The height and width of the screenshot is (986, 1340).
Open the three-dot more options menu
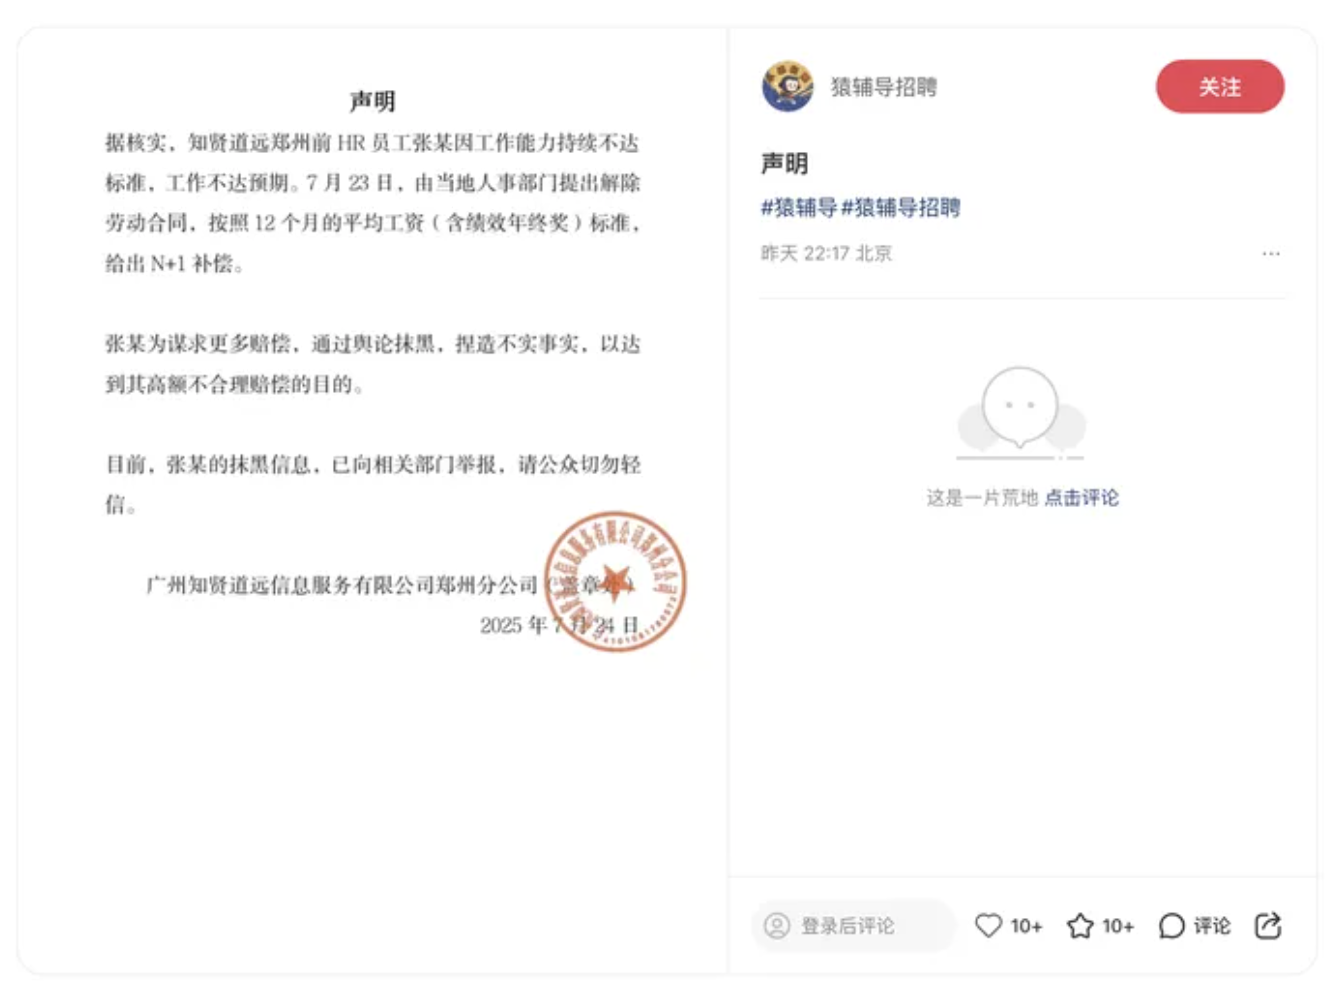(x=1270, y=254)
